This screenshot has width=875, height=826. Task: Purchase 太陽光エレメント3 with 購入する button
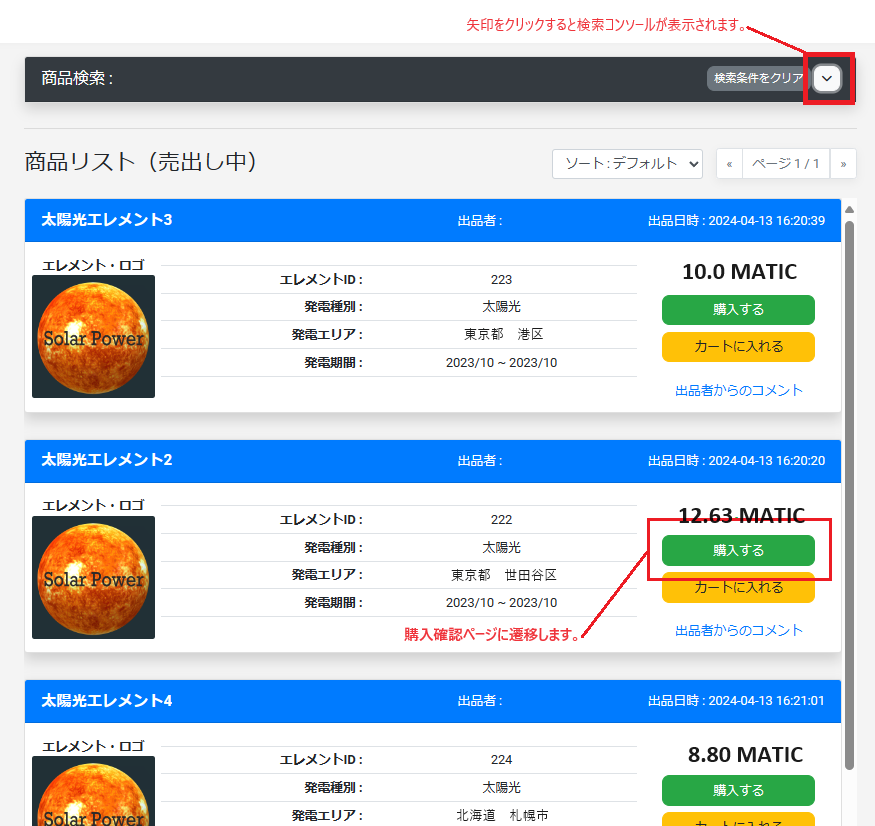738,310
